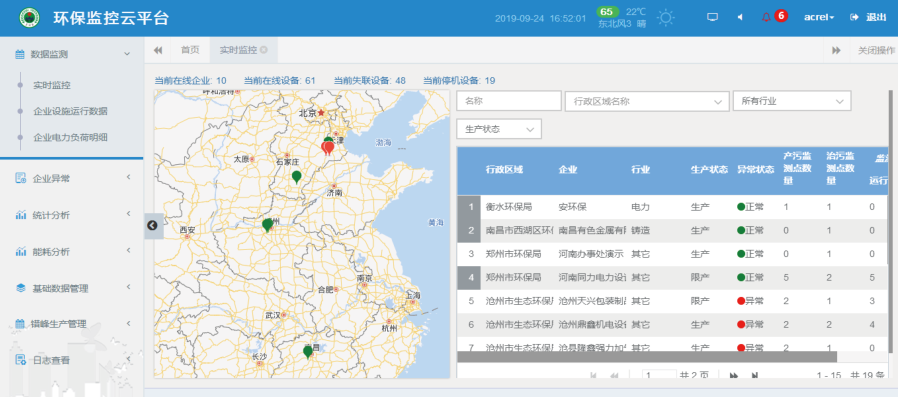The height and width of the screenshot is (400, 899).
Task: Click the 名称 search input field
Action: click(x=508, y=101)
